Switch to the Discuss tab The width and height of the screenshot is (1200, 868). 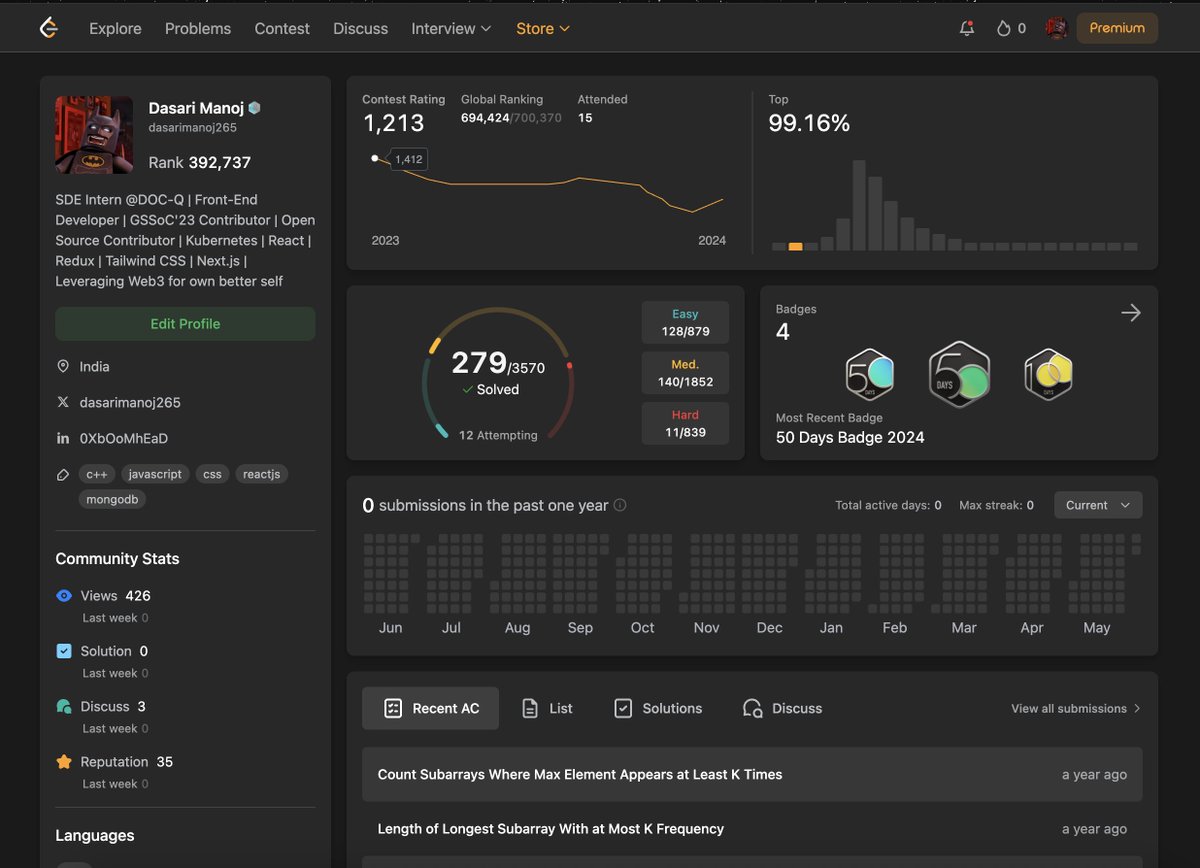pyautogui.click(x=782, y=708)
